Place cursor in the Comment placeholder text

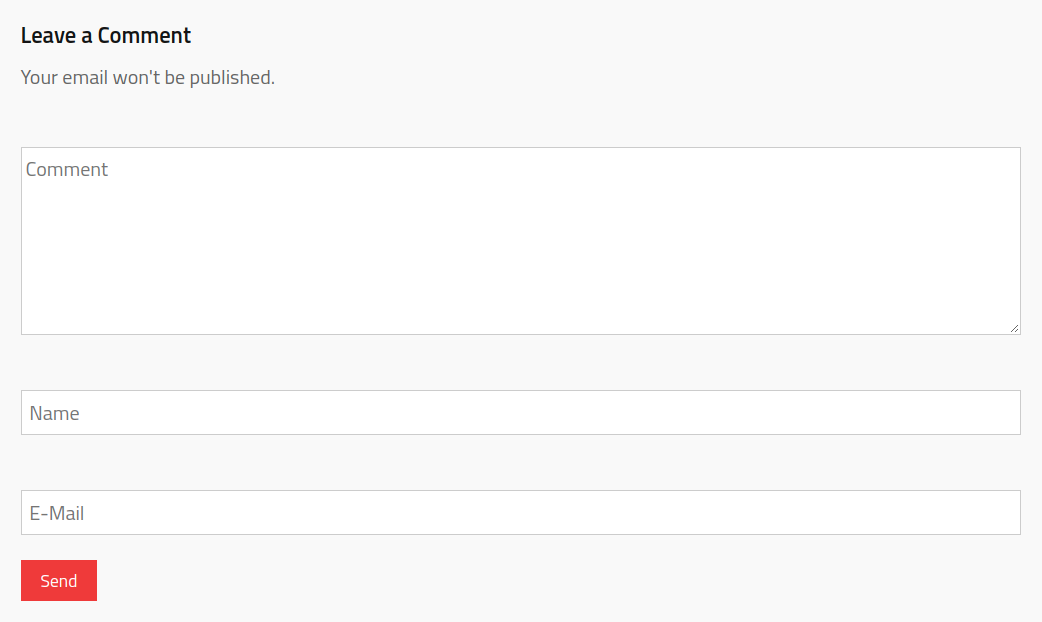click(x=67, y=170)
